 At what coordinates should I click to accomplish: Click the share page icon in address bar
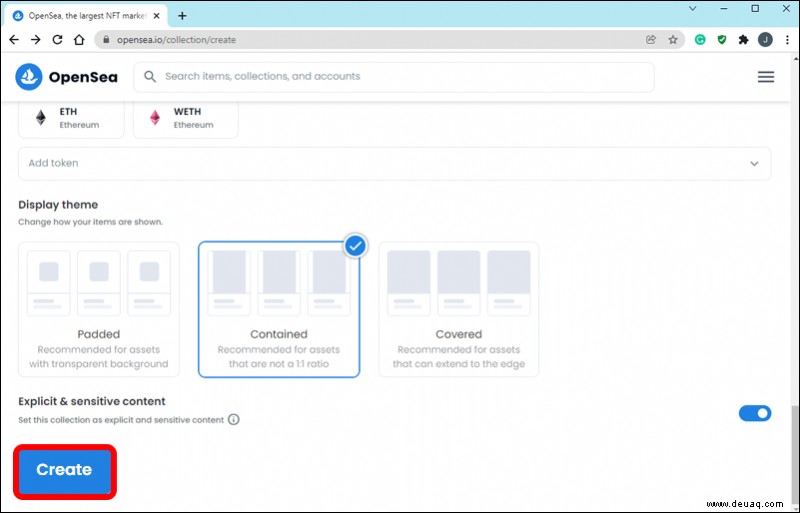[x=651, y=40]
